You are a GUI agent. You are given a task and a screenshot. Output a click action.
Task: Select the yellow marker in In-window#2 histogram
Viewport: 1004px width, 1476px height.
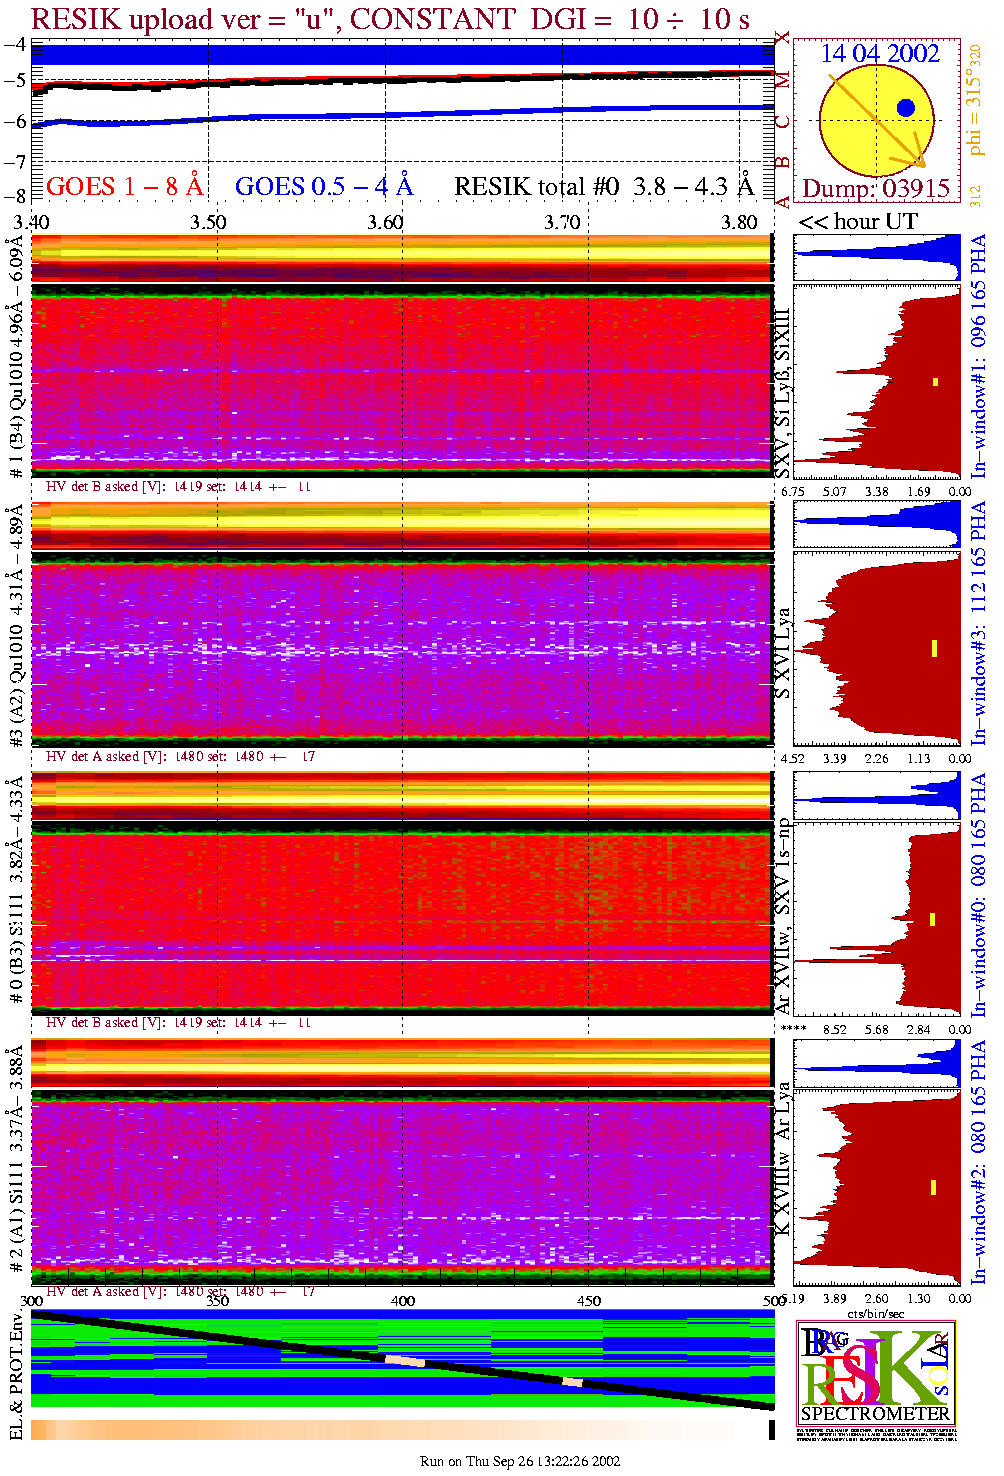pyautogui.click(x=933, y=1187)
